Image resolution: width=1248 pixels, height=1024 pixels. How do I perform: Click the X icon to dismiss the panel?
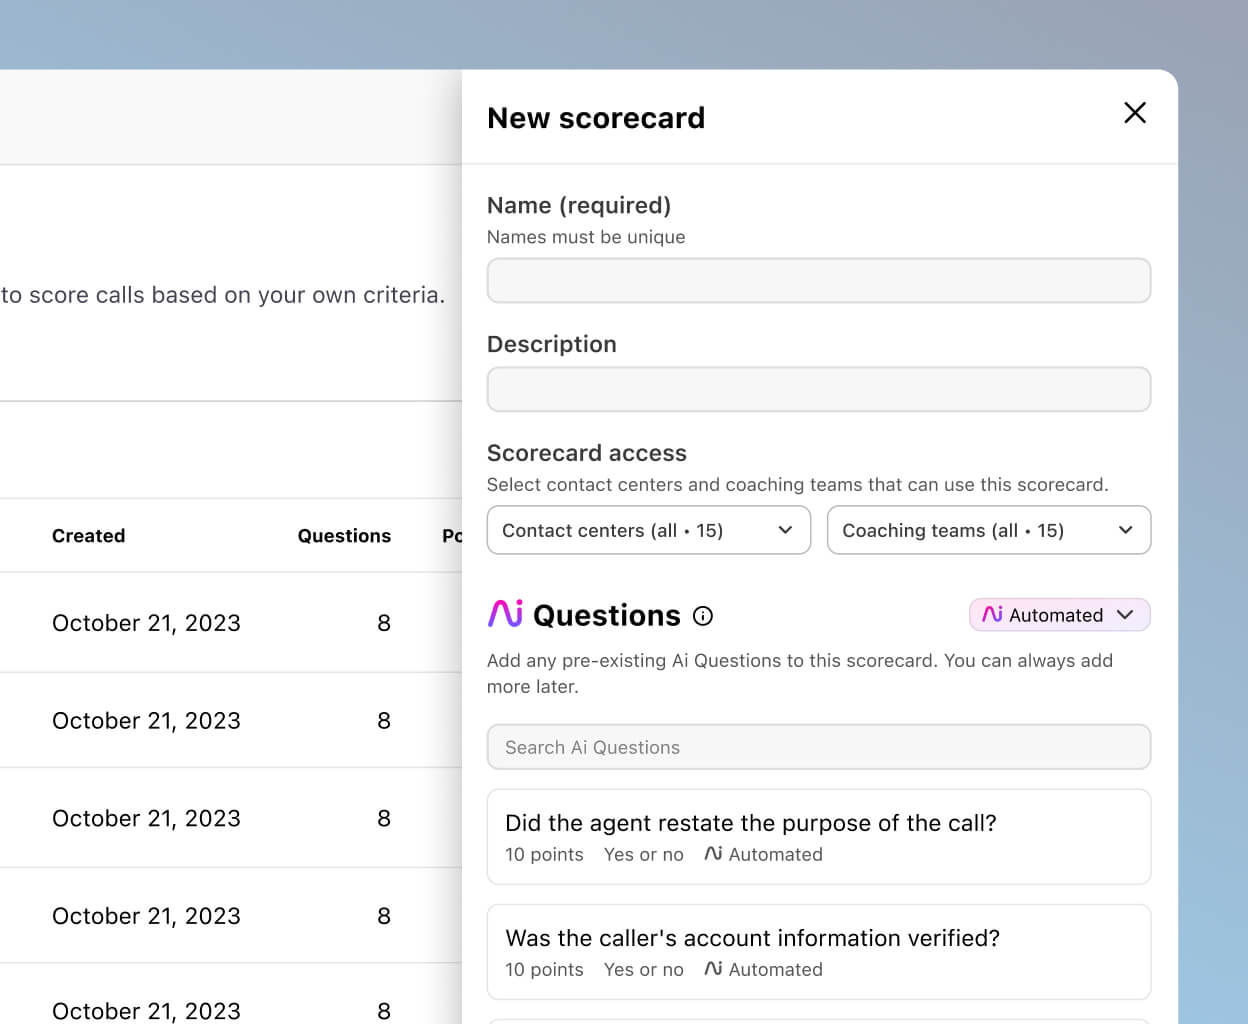click(1135, 113)
